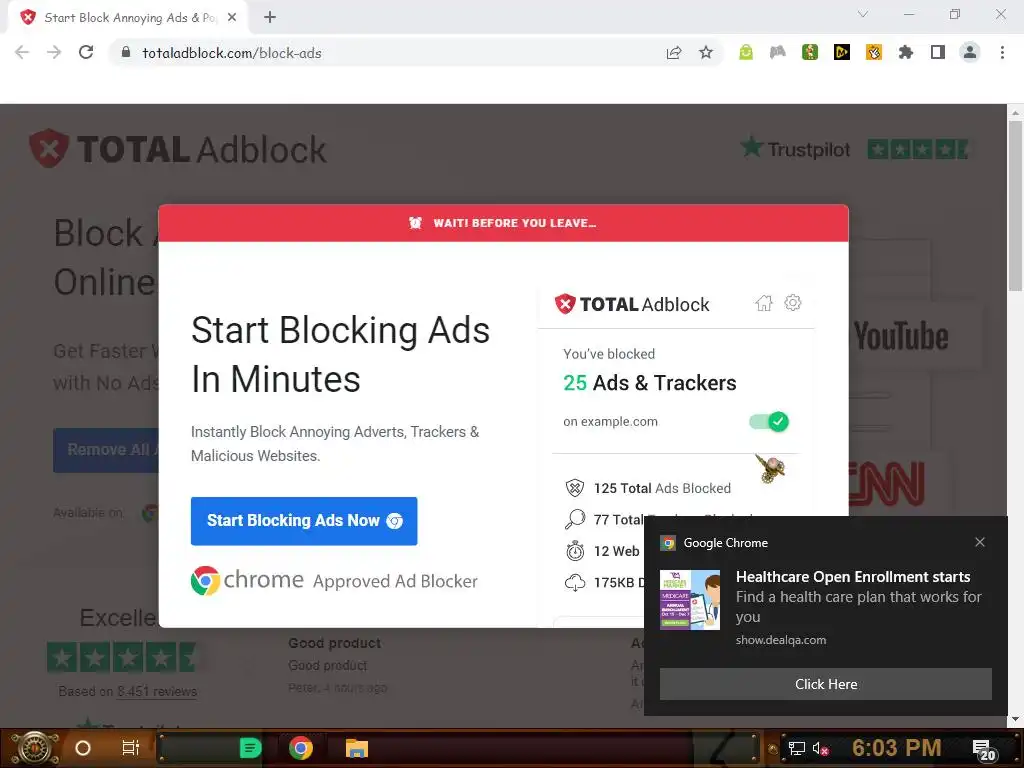The height and width of the screenshot is (768, 1024).
Task: Click the Healthcare Open Enrollment notification title
Action: pyautogui.click(x=853, y=577)
